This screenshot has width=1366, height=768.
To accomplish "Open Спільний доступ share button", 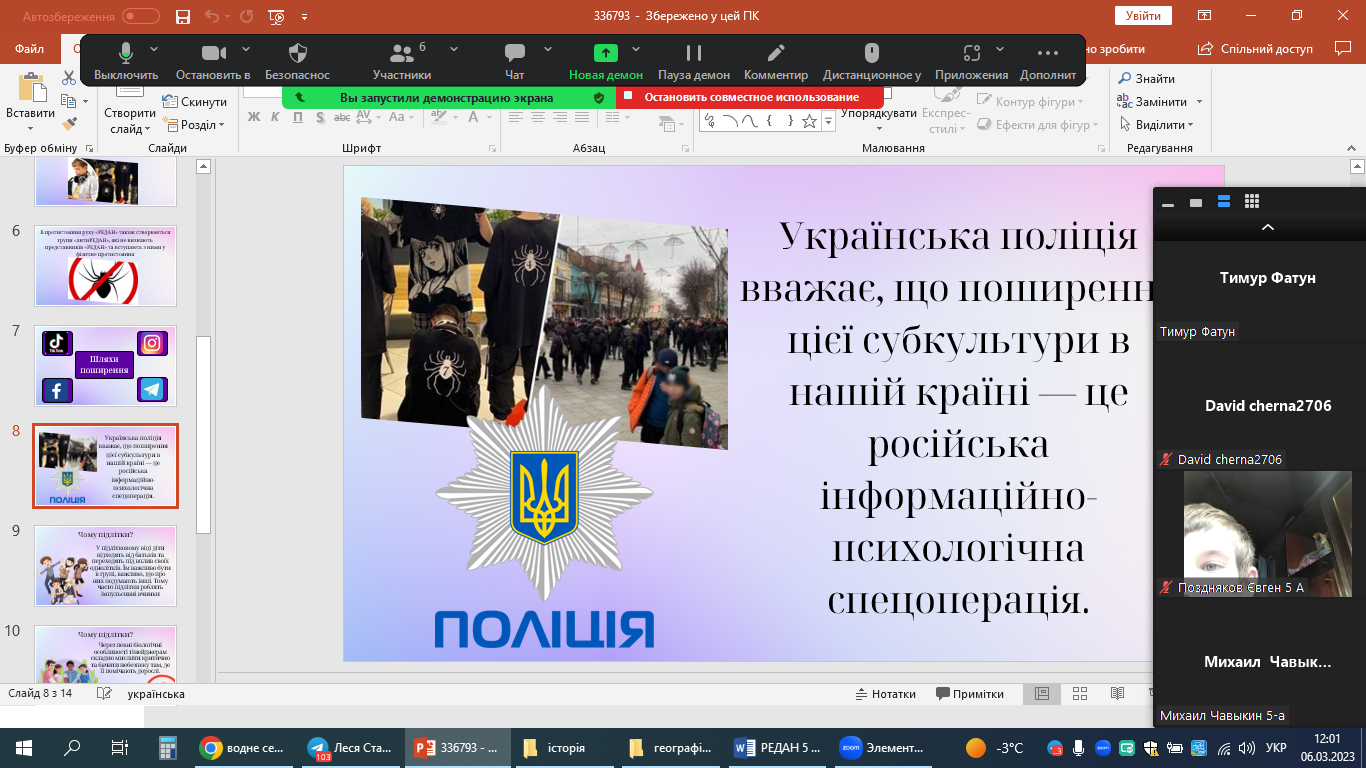I will click(1256, 48).
